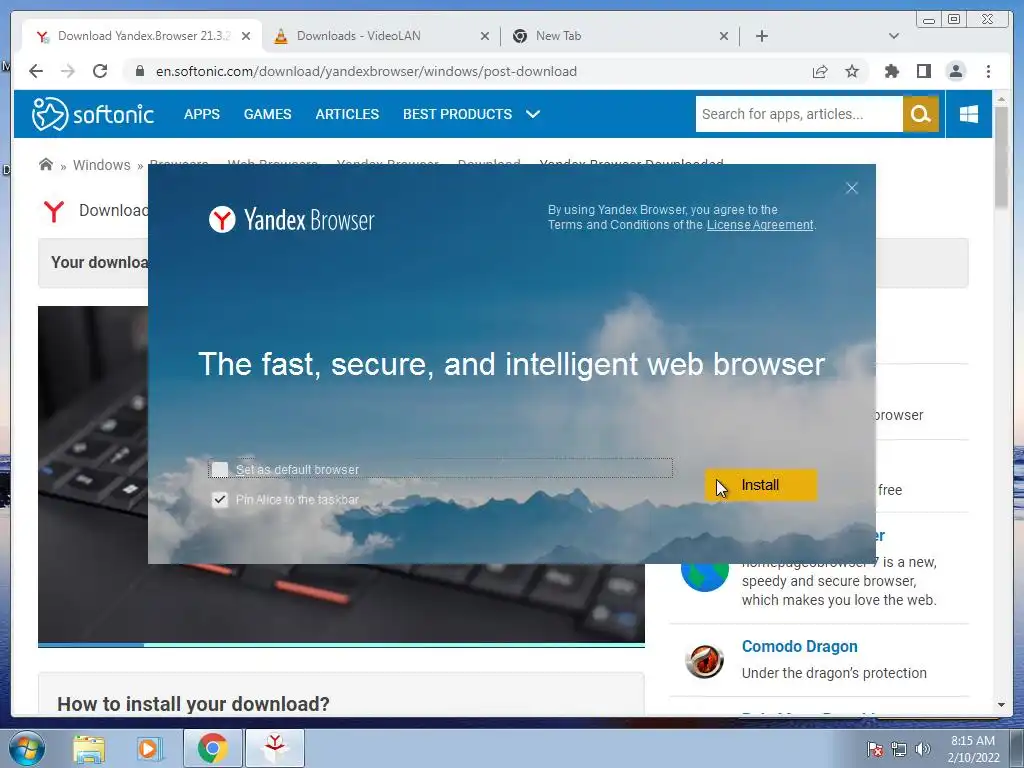This screenshot has height=768, width=1024.
Task: Open the Chrome profile avatar
Action: [955, 71]
